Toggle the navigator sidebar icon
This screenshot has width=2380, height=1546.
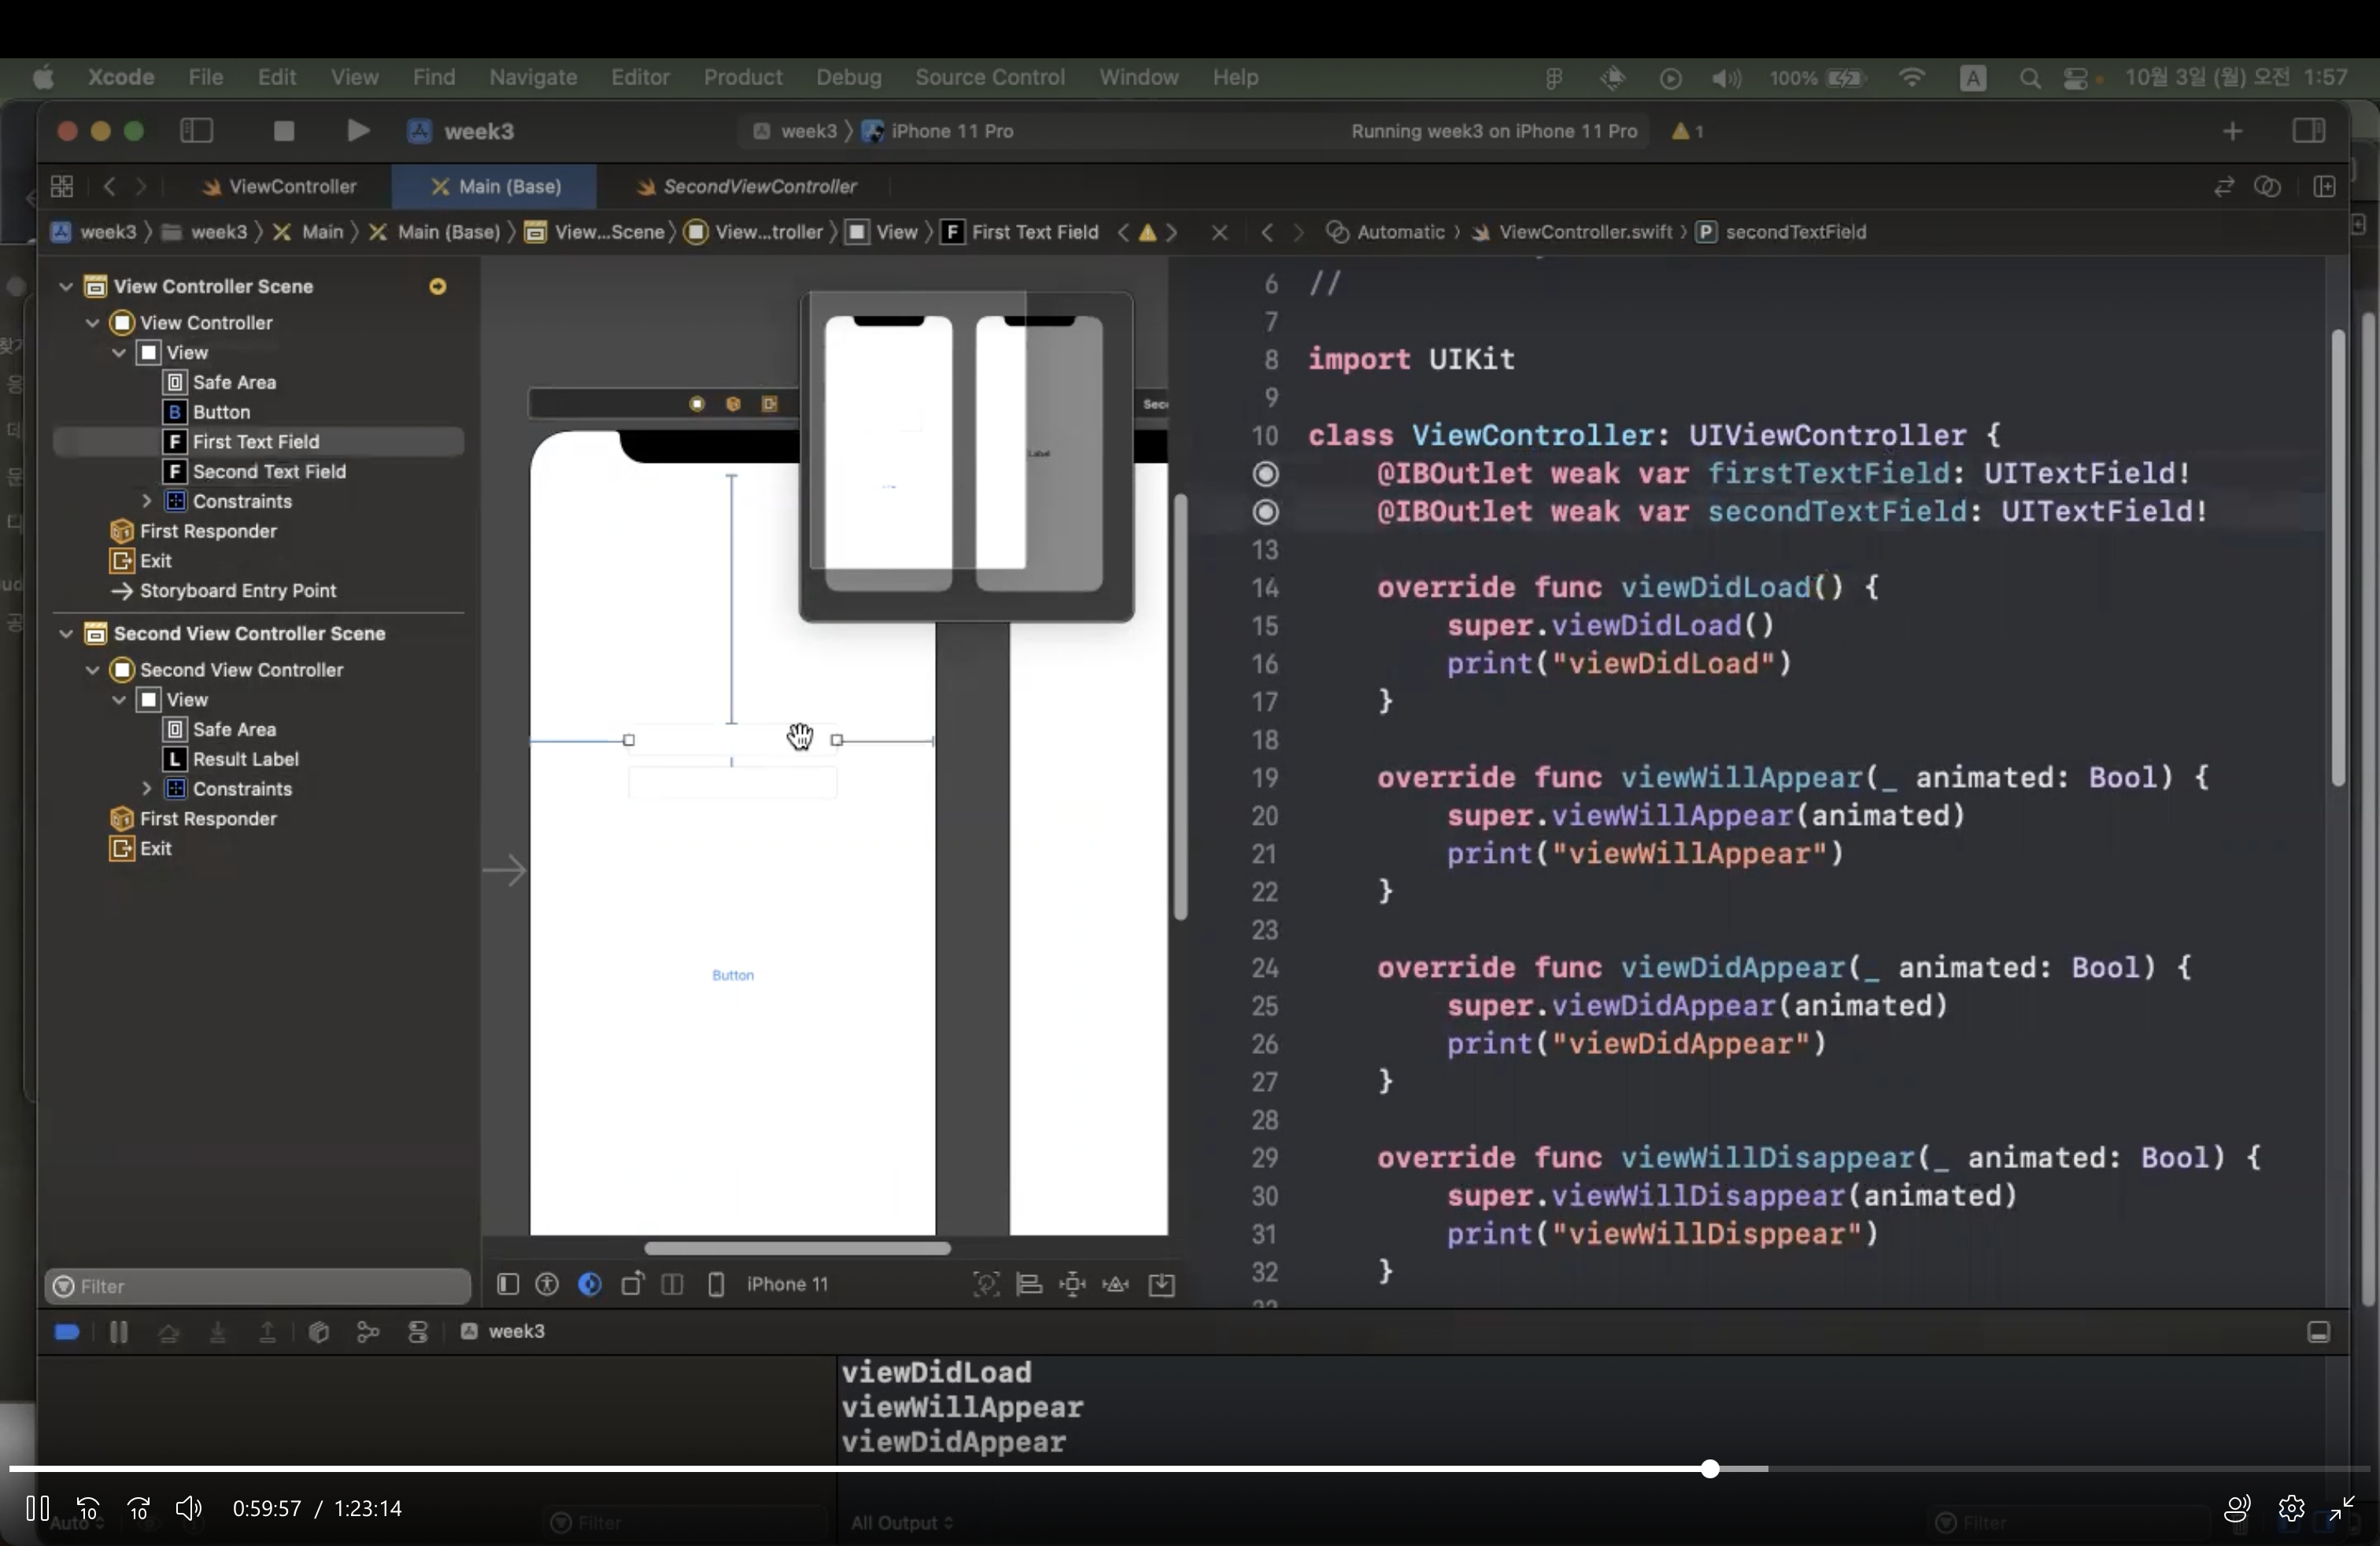click(x=196, y=131)
